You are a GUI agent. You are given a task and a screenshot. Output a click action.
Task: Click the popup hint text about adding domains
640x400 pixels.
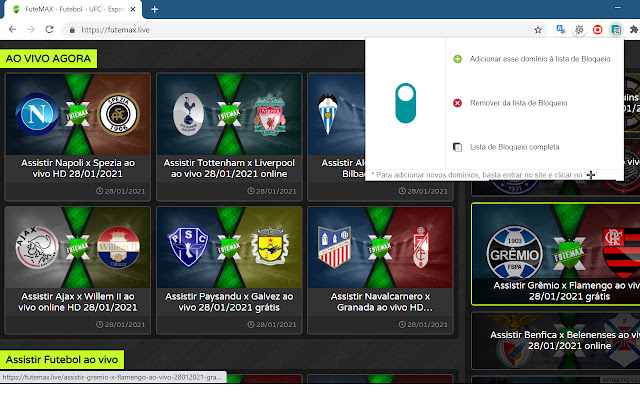tap(484, 175)
